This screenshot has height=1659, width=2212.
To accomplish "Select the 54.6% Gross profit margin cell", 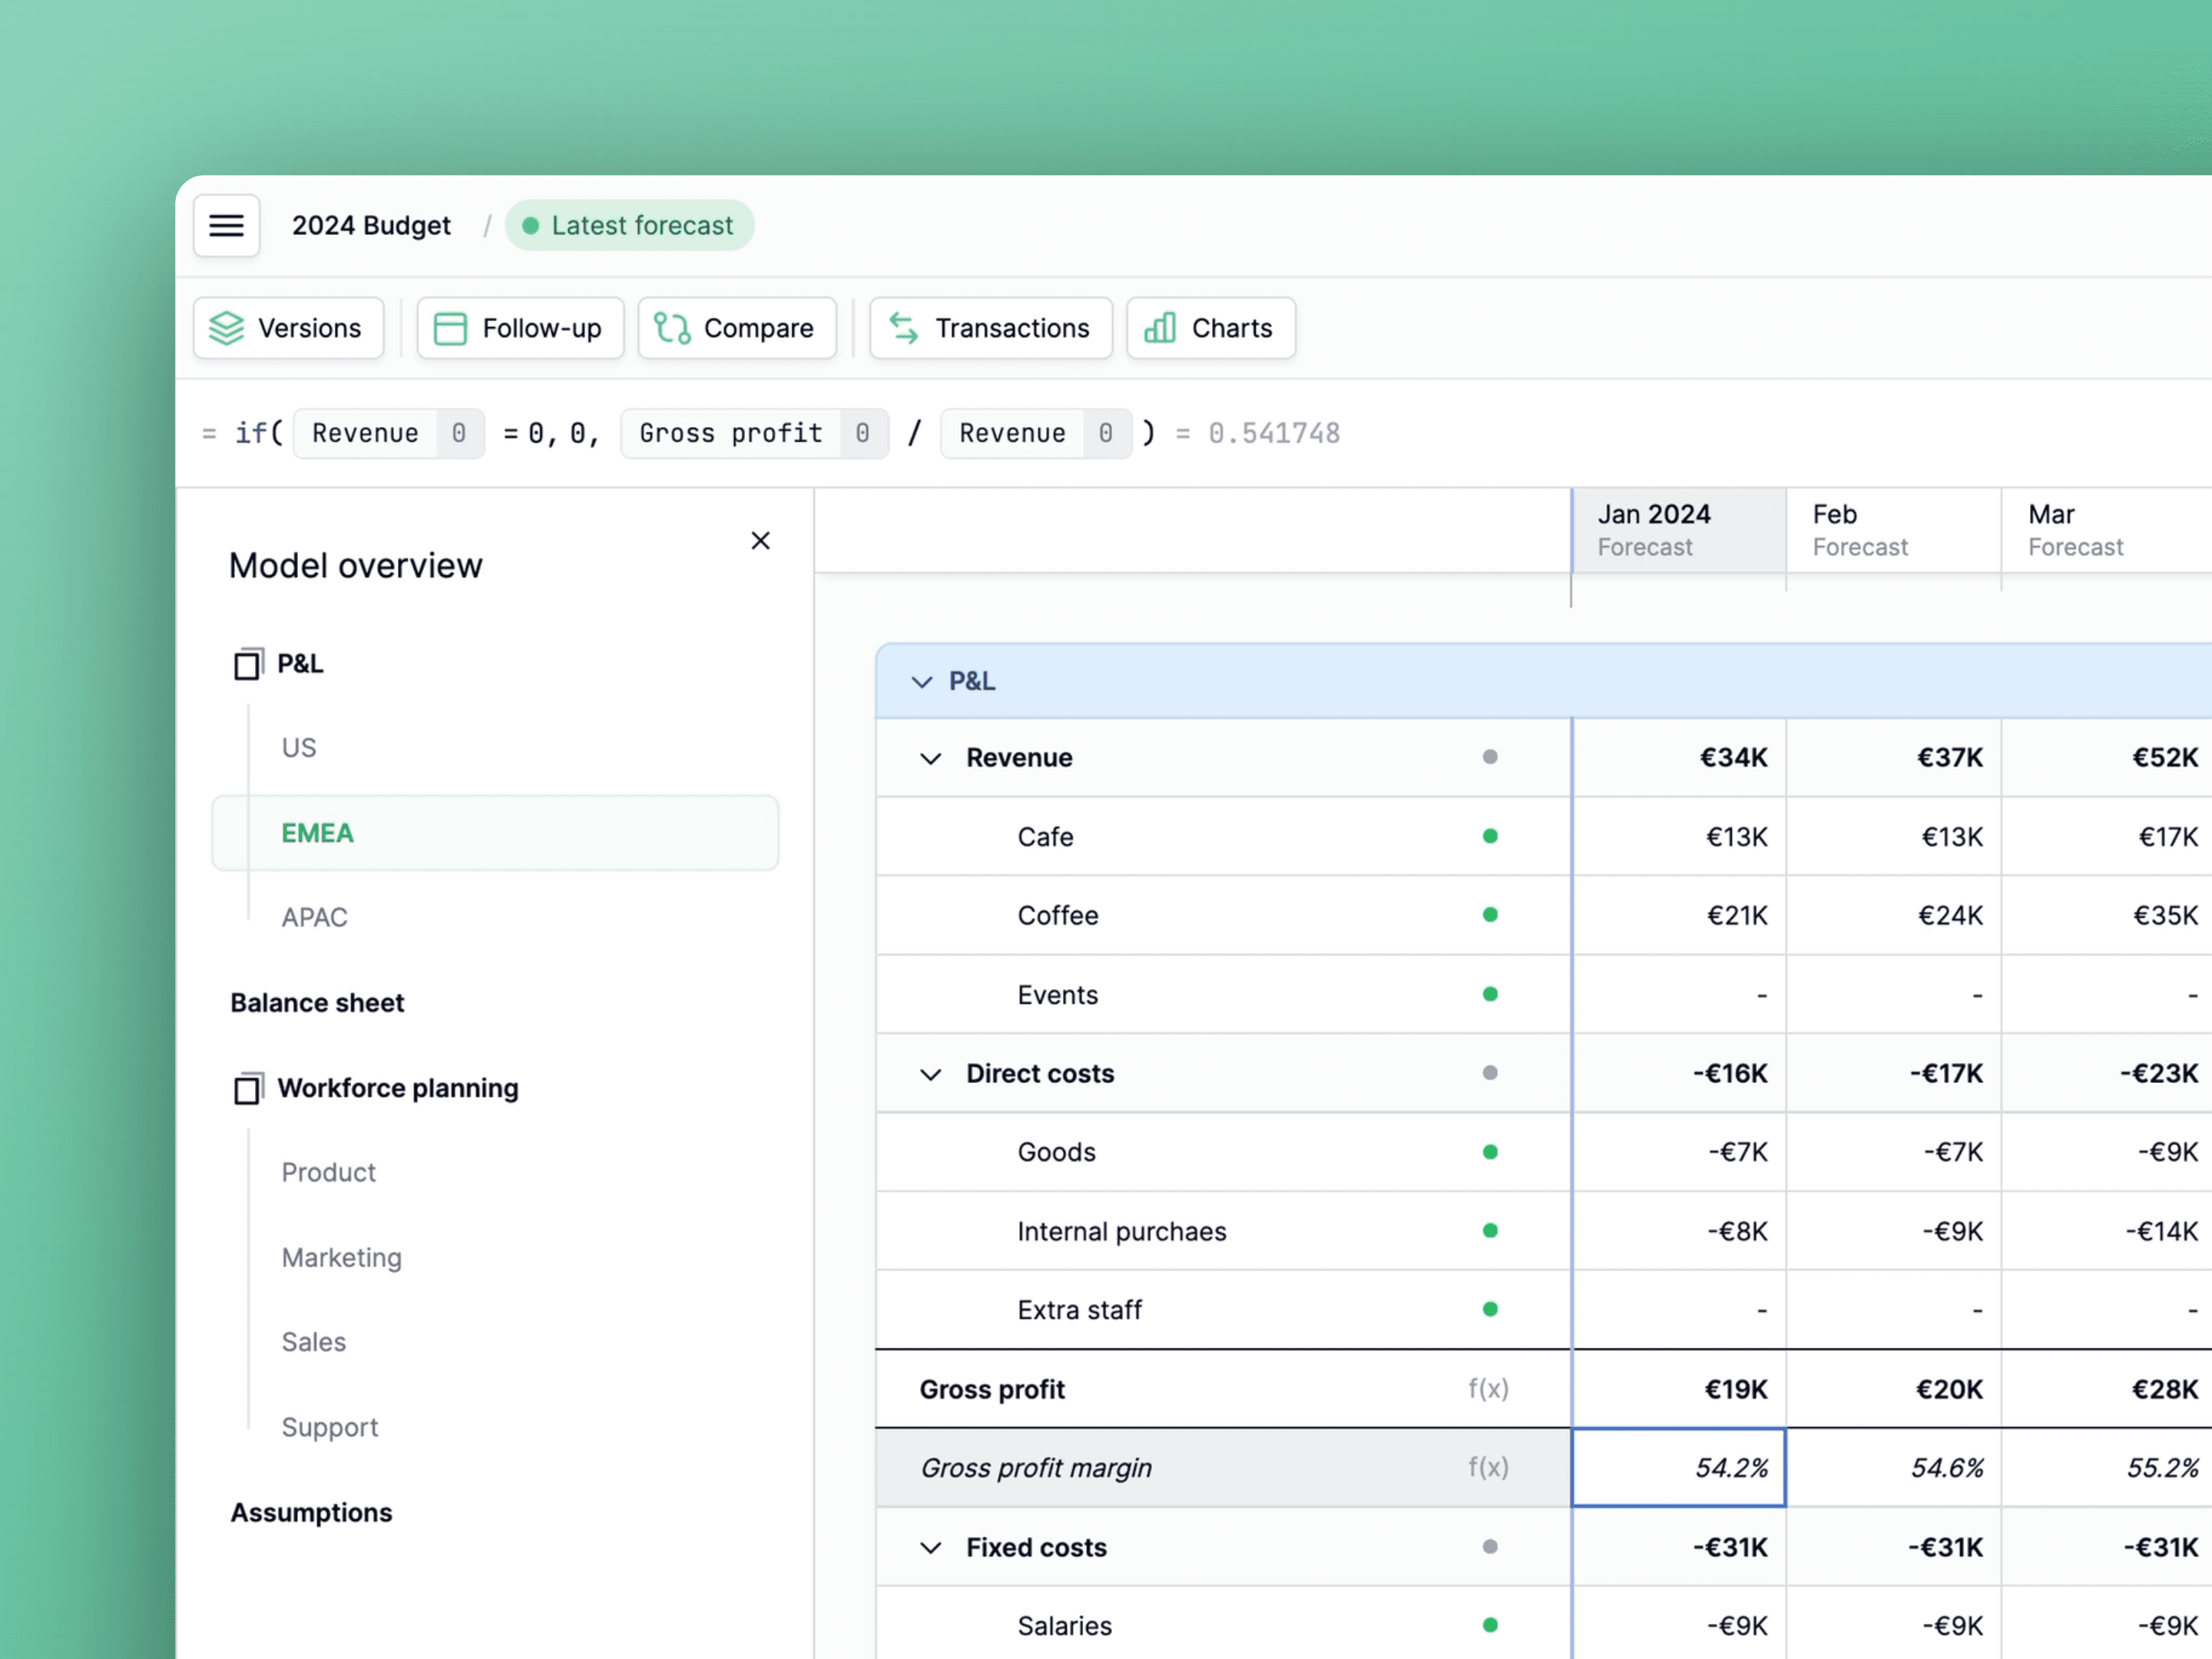I will pyautogui.click(x=1894, y=1467).
